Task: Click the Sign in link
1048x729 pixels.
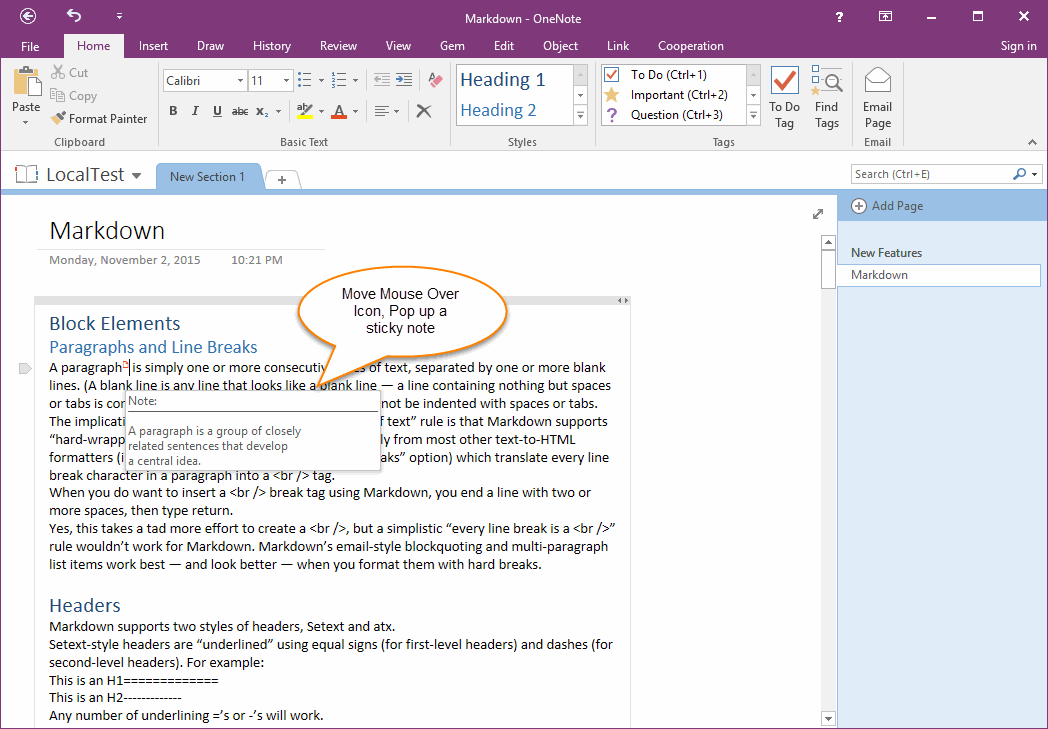Action: click(1018, 46)
